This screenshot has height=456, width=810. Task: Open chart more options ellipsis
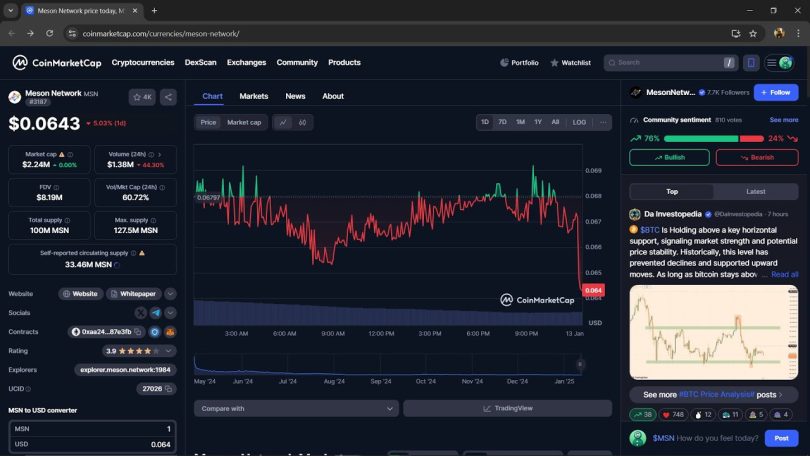(603, 122)
